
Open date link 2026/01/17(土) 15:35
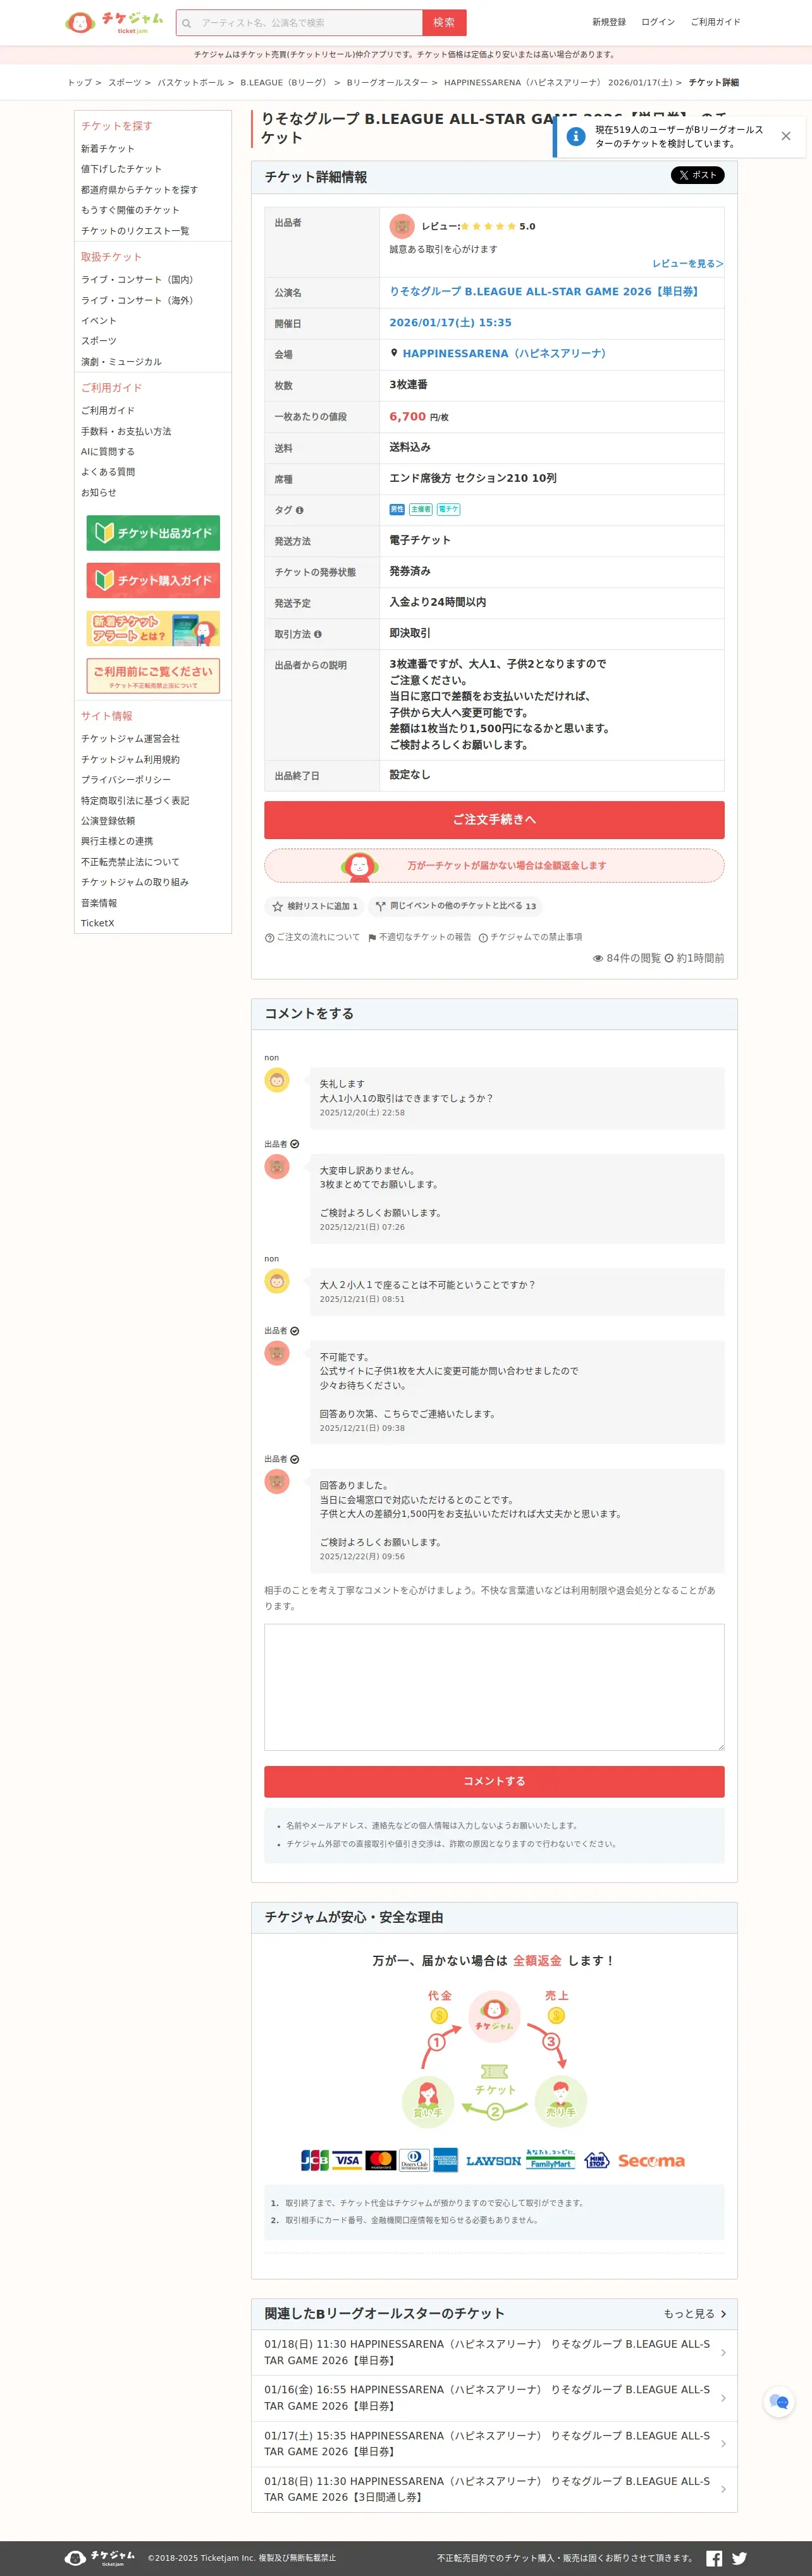point(450,323)
